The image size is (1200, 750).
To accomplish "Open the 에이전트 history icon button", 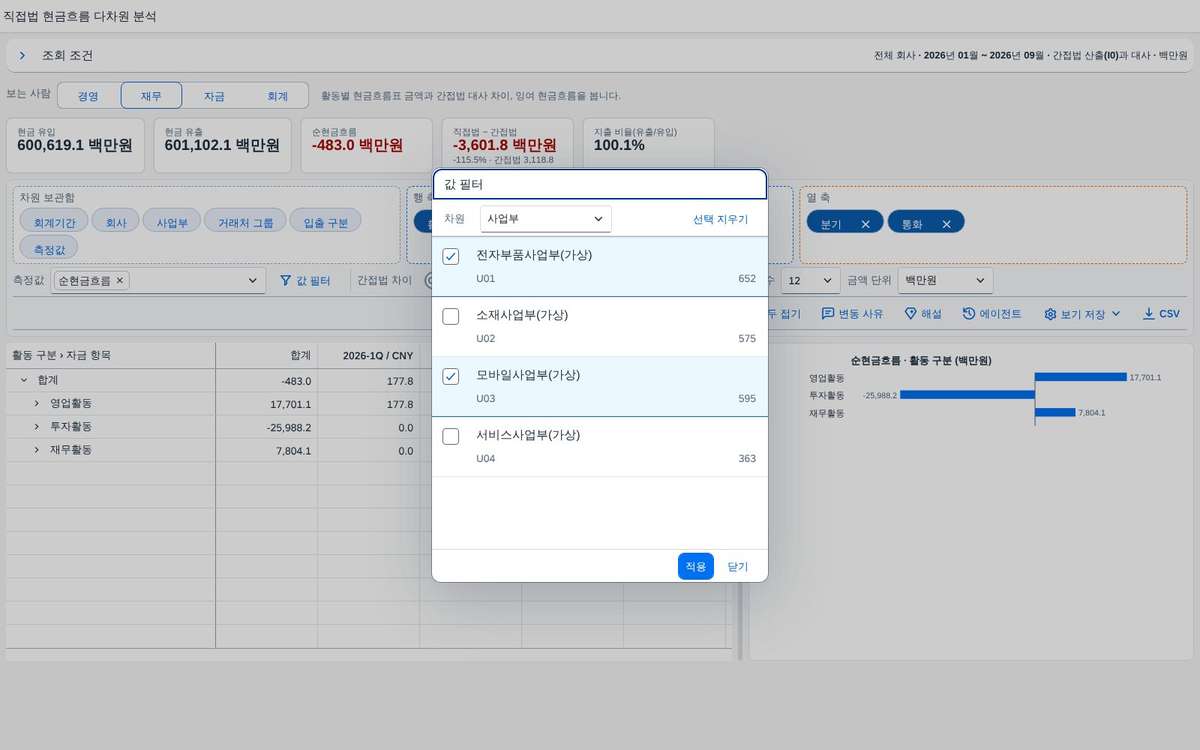I will tap(992, 314).
